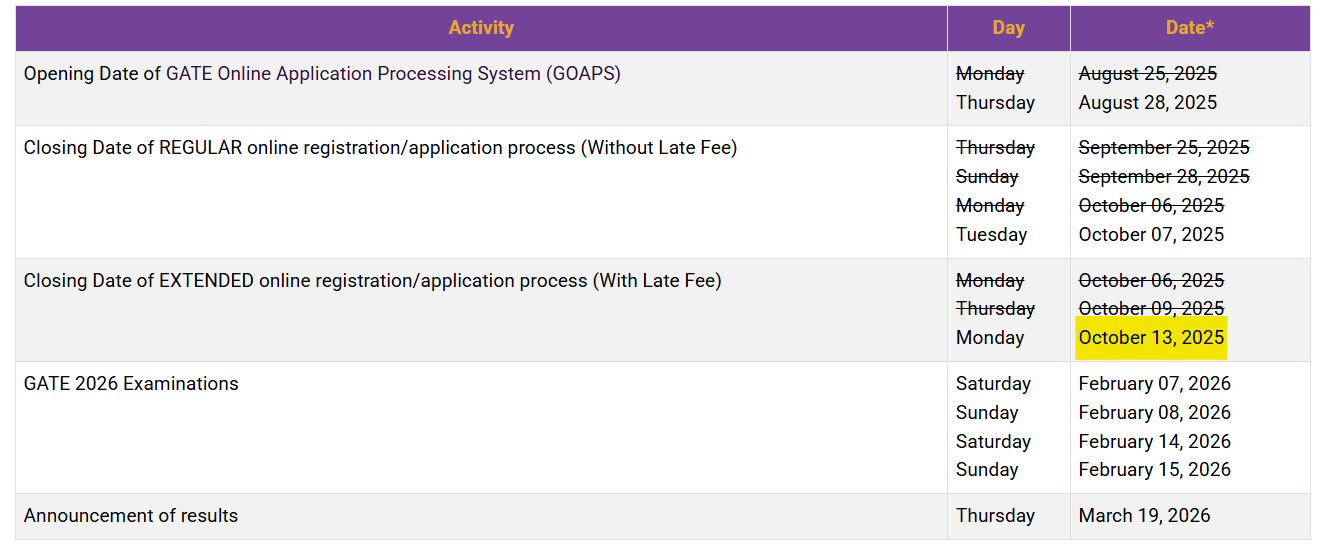Click the struck-through September 25, 2025 date
Screen dimensions: 1326x549
(1163, 148)
